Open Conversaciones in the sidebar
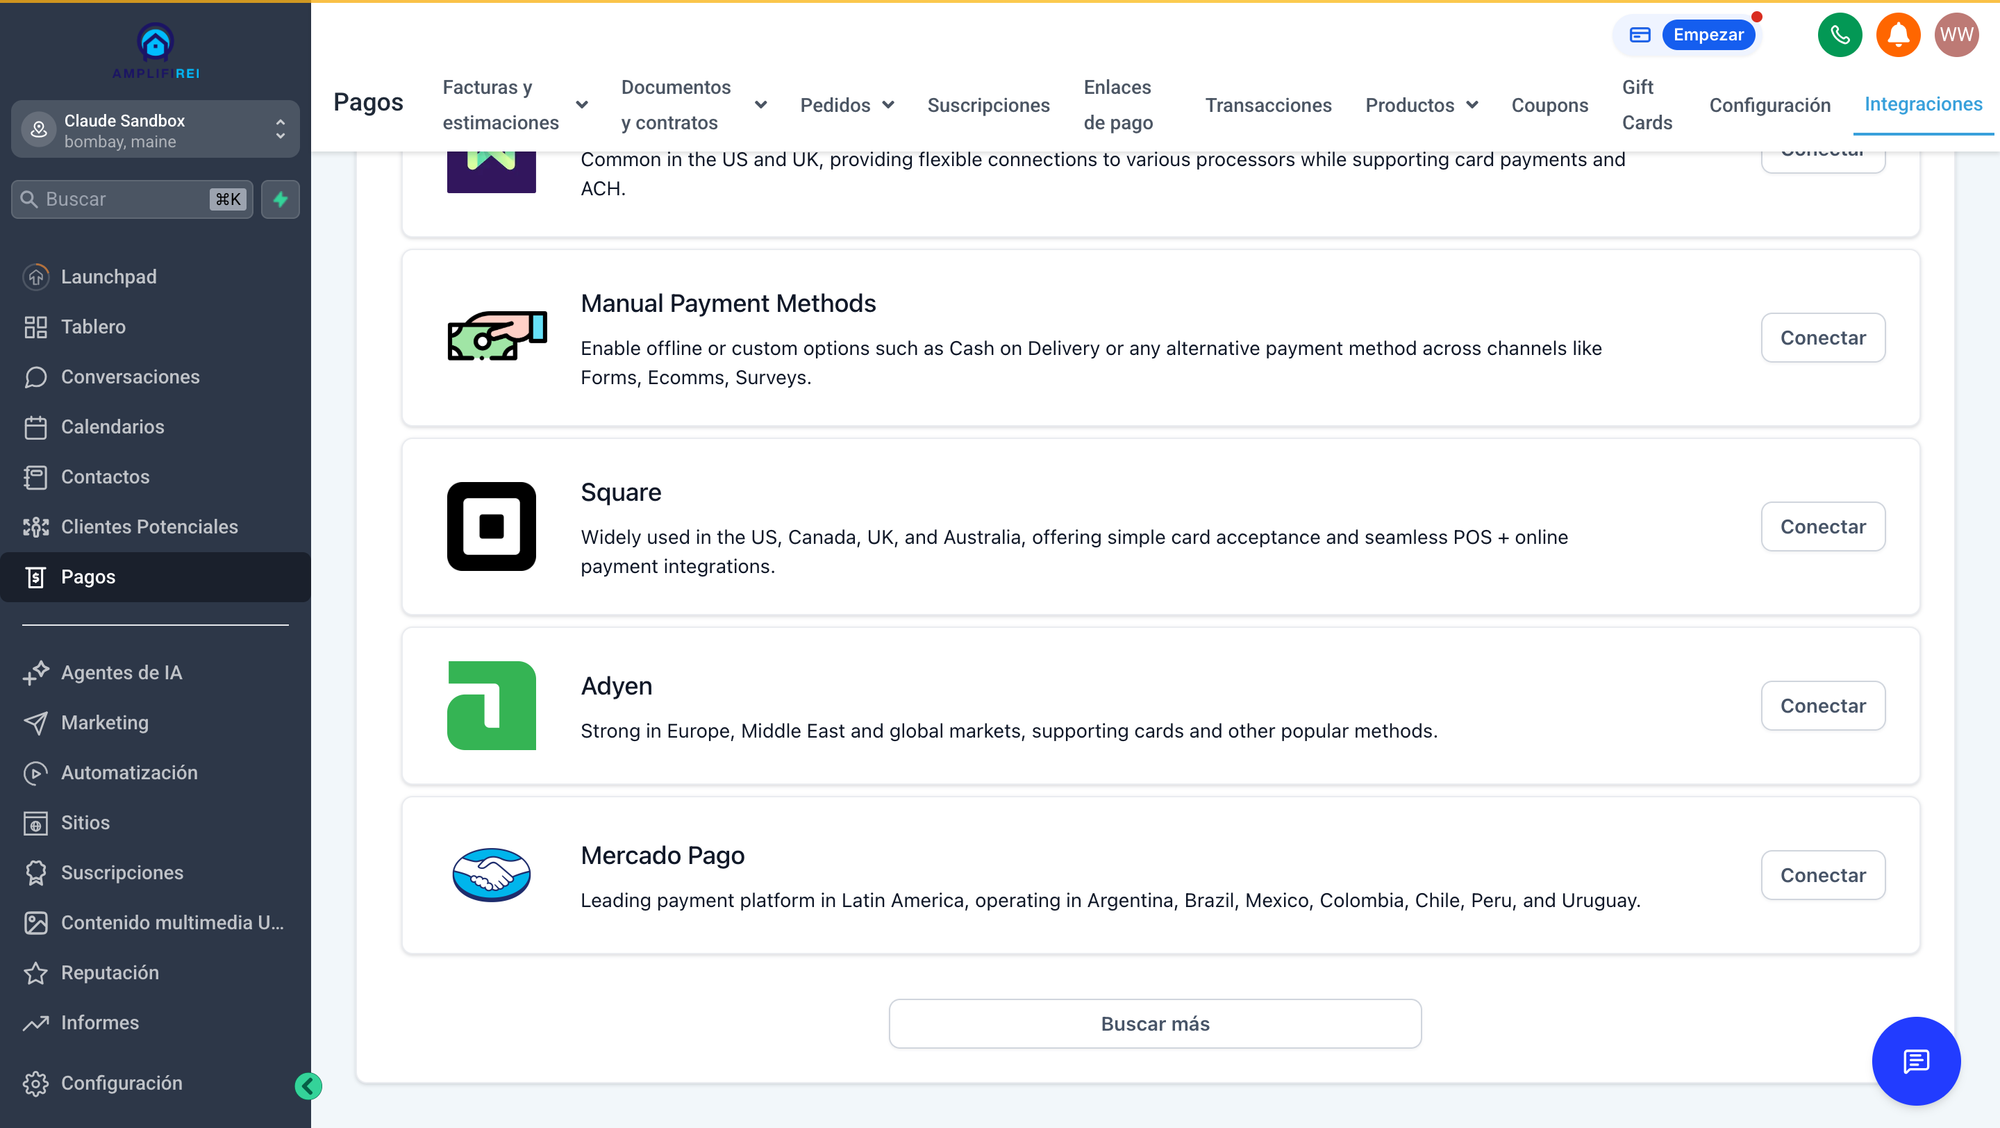This screenshot has width=2000, height=1128. 130,377
